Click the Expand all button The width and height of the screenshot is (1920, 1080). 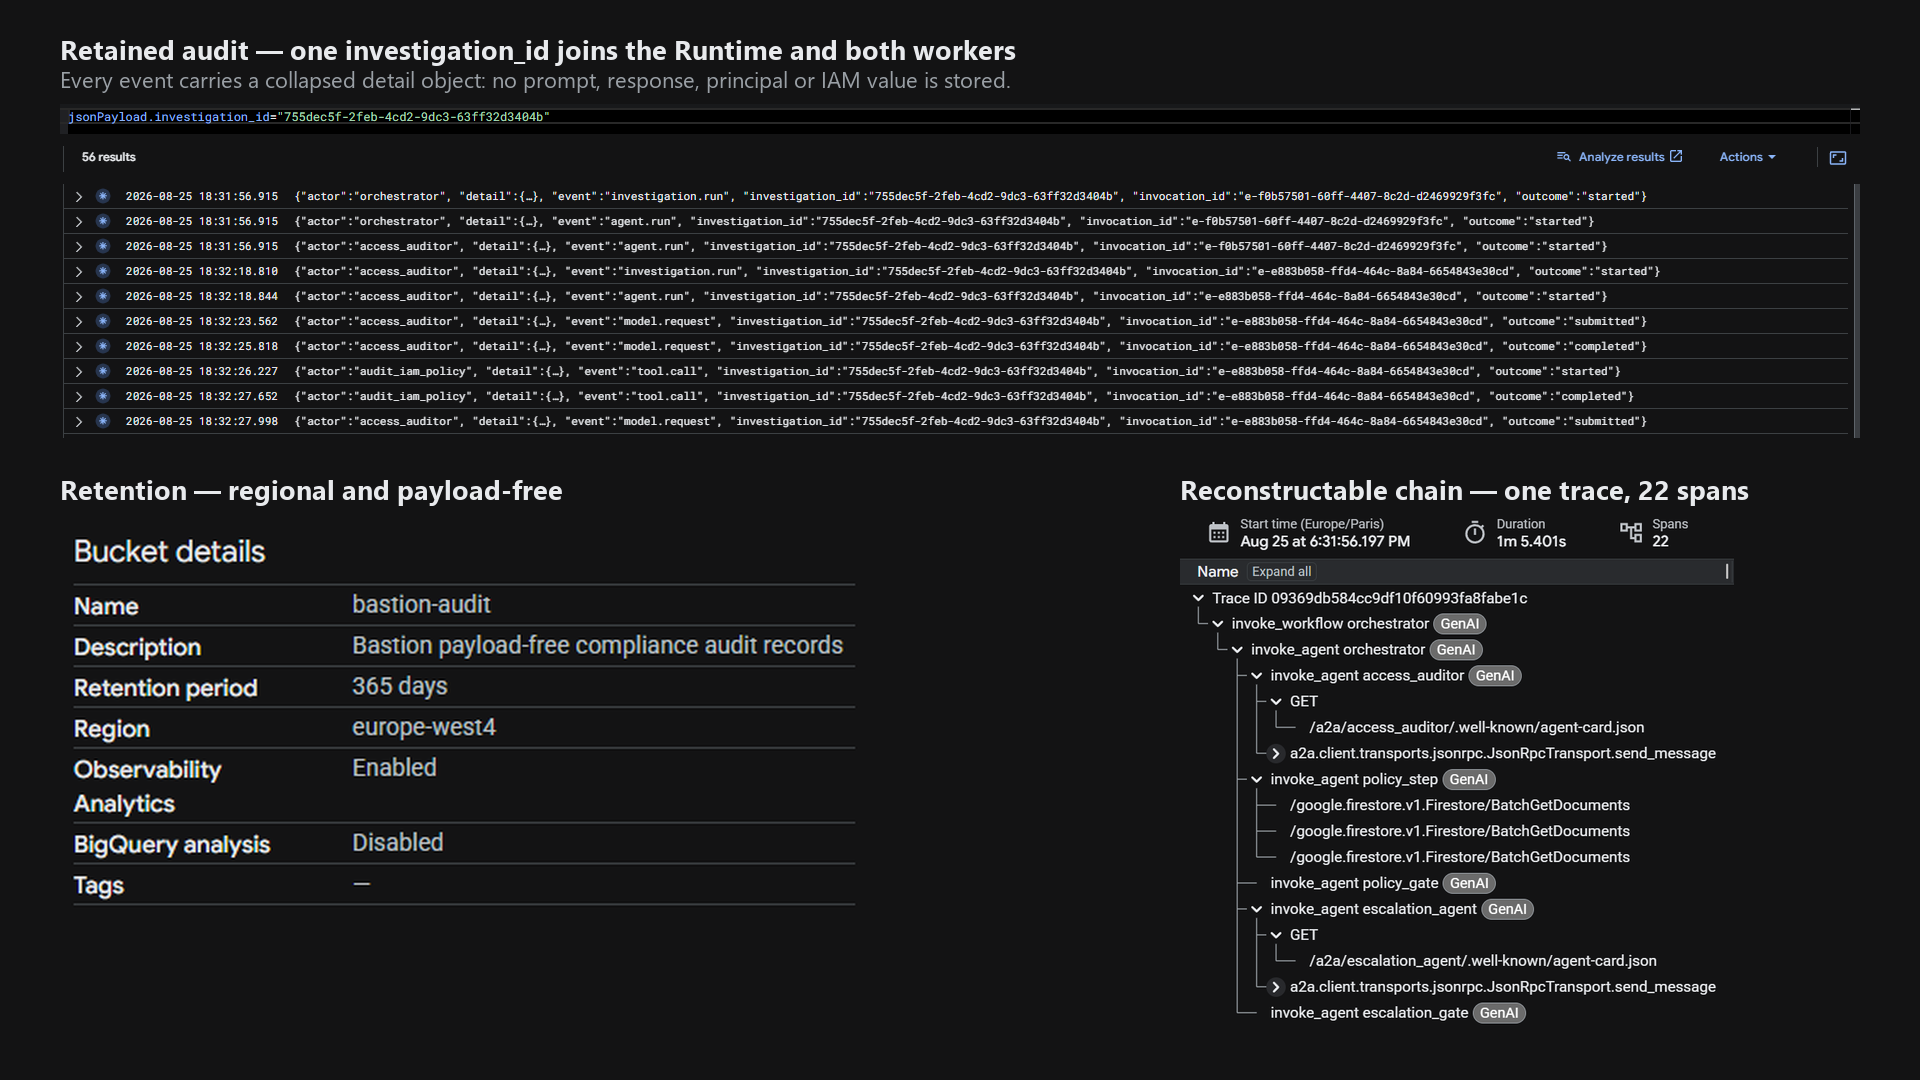click(x=1281, y=572)
